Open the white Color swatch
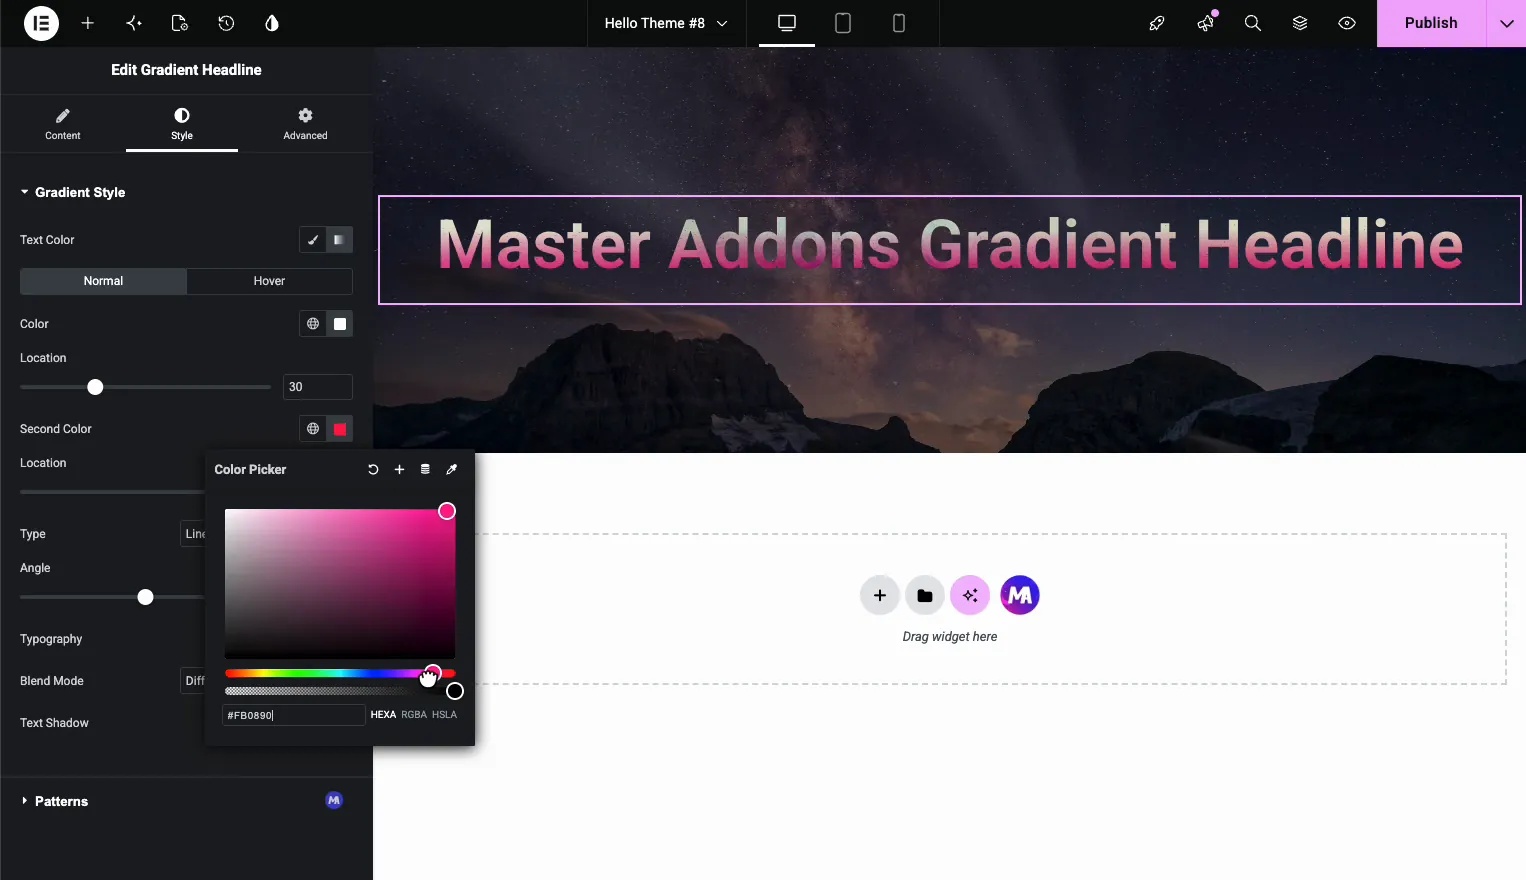This screenshot has width=1526, height=880. pos(340,324)
